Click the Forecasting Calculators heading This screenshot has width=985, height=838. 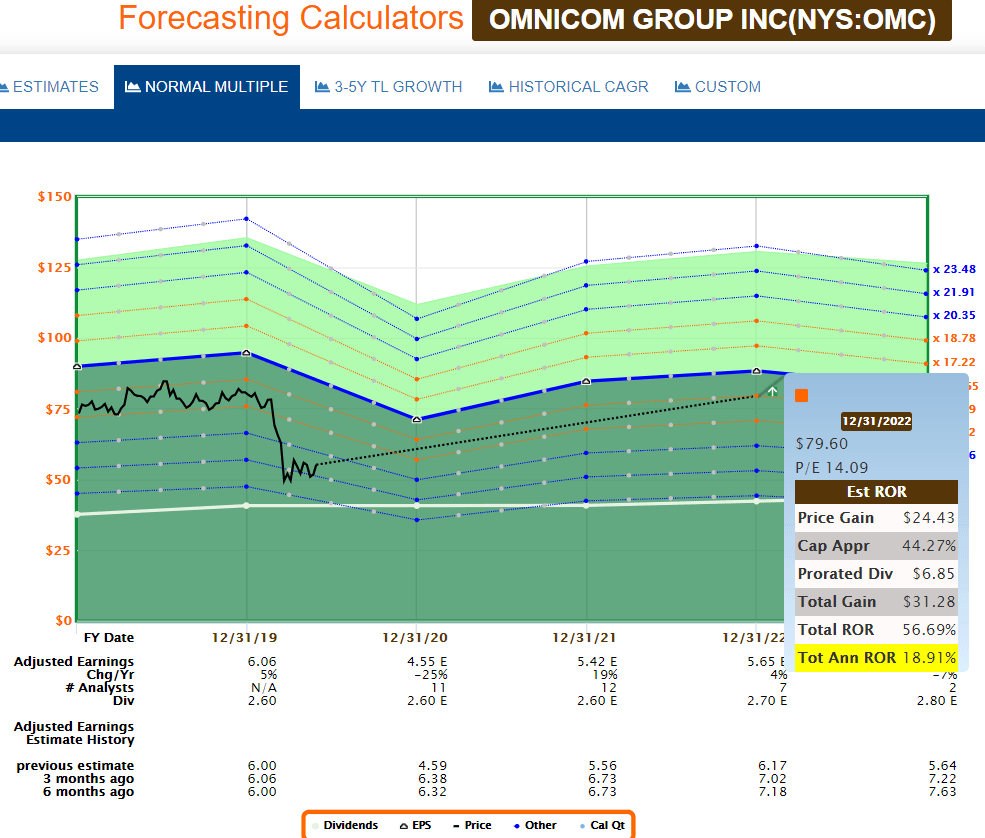[x=291, y=18]
